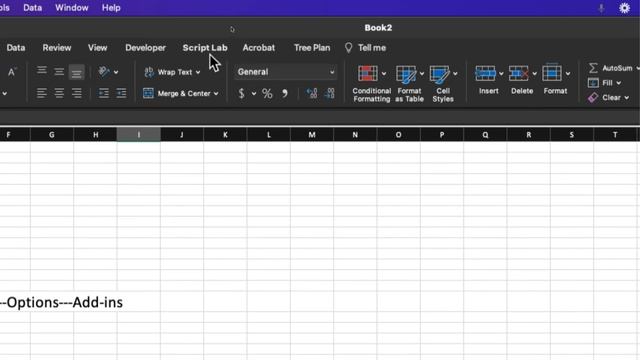The width and height of the screenshot is (640, 360).
Task: Expand the Cell Styles arrow
Action: 455,74
